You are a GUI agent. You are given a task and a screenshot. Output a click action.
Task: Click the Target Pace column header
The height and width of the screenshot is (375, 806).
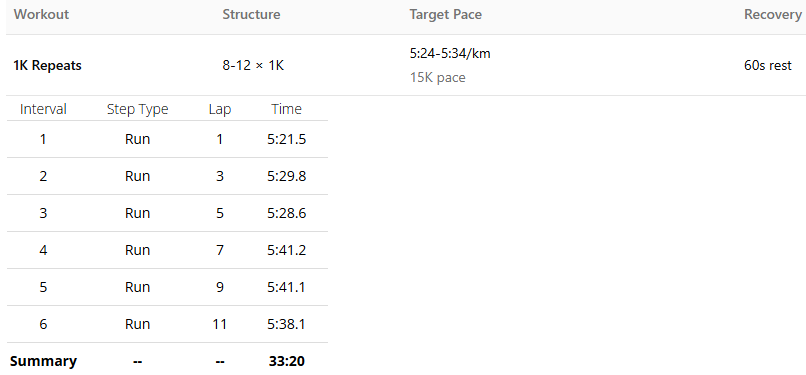coord(446,14)
